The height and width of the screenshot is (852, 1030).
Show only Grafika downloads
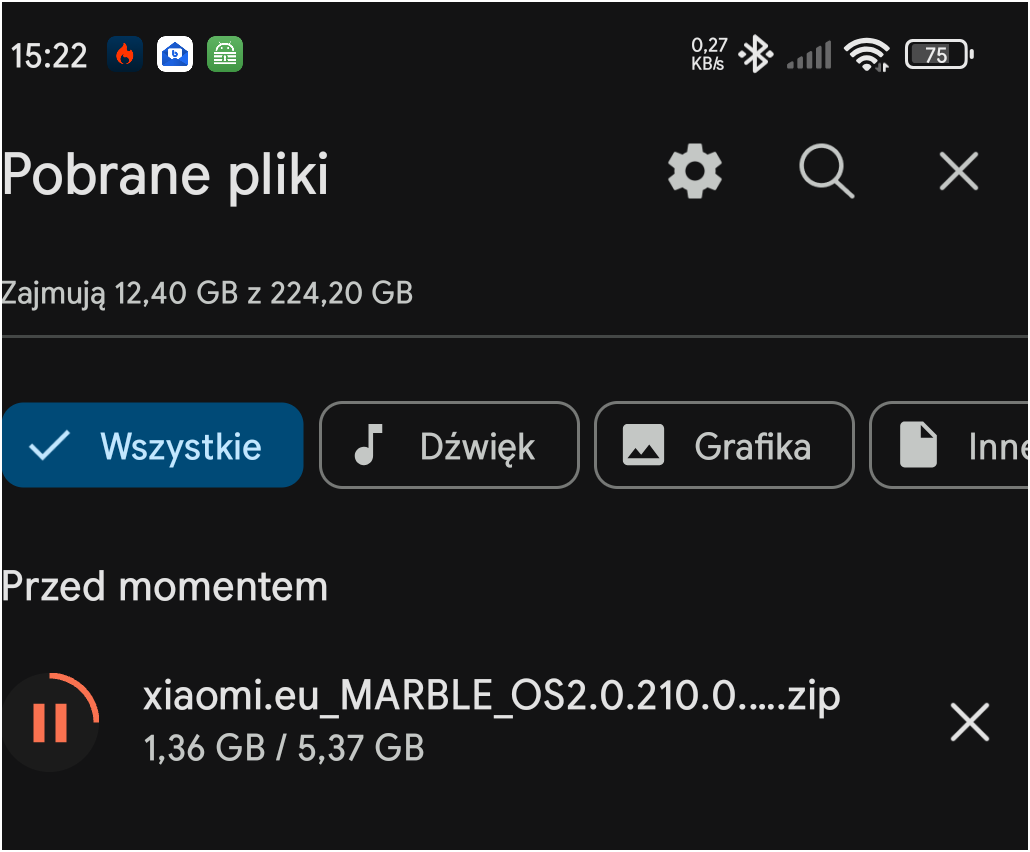(724, 446)
